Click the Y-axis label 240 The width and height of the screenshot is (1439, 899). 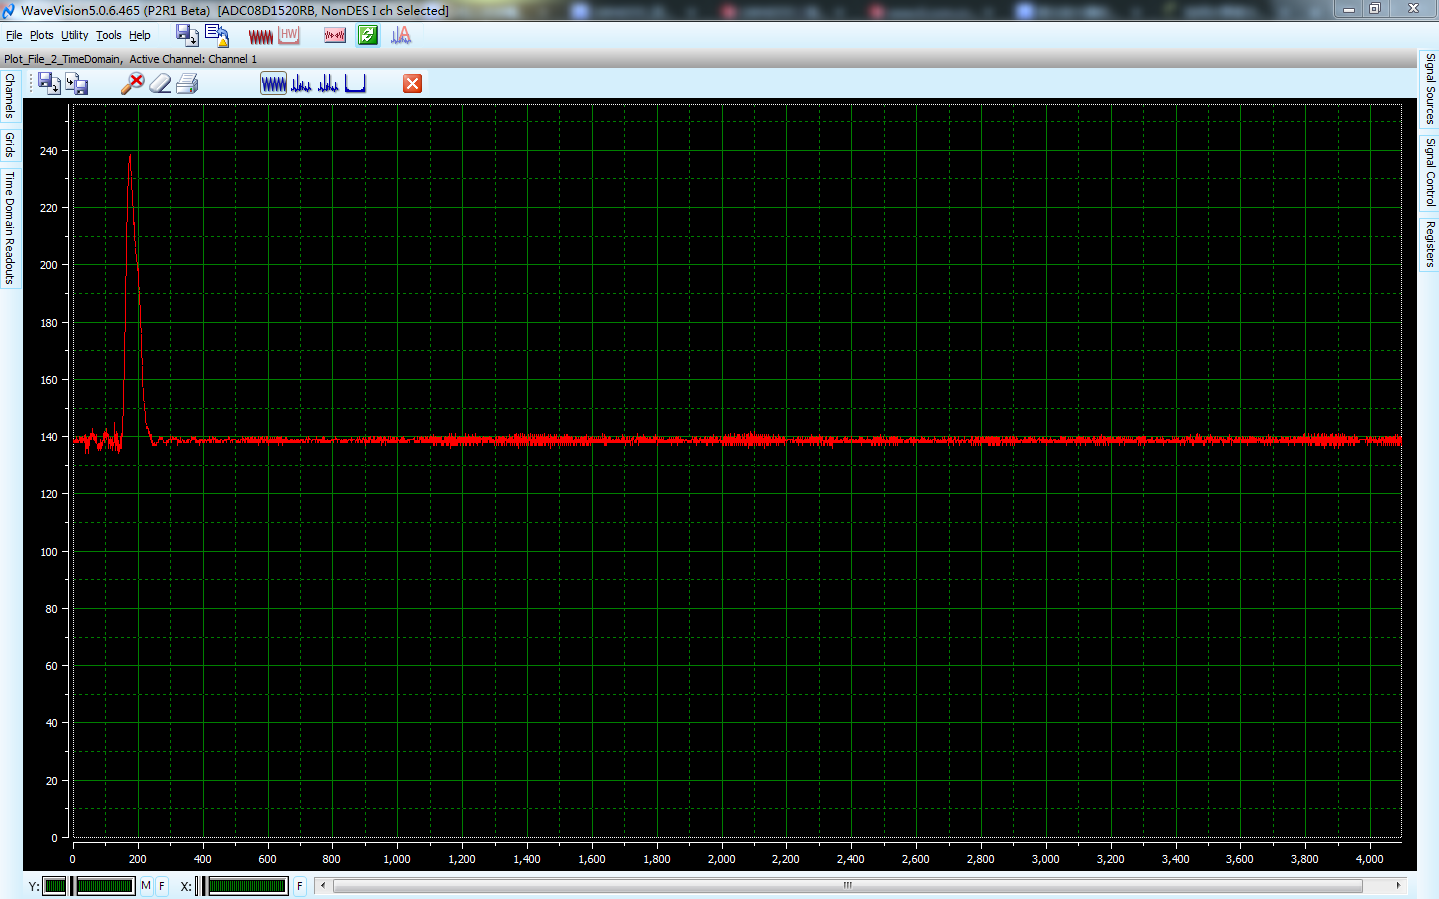tap(49, 151)
